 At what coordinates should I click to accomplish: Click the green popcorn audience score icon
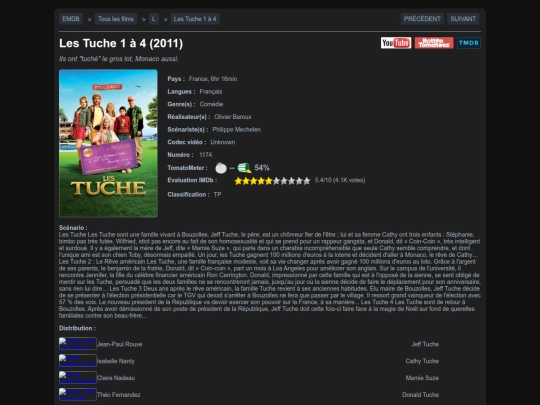244,168
